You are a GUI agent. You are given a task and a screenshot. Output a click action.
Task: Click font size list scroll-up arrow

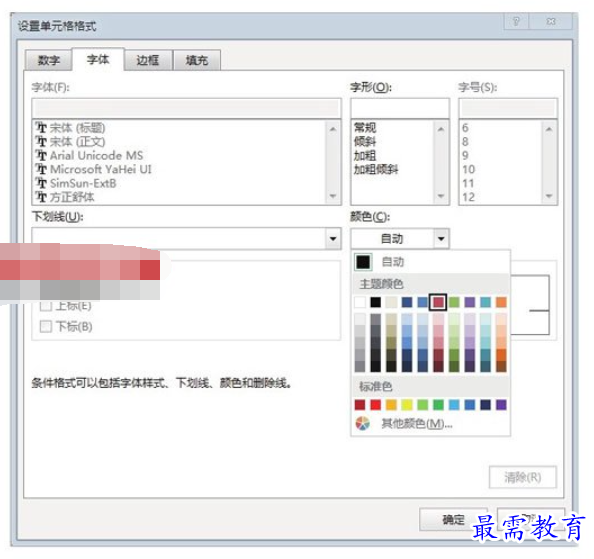coord(549,129)
